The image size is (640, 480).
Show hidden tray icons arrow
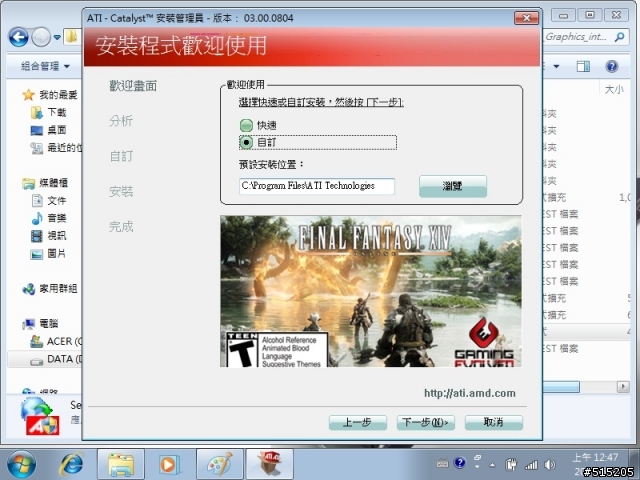click(492, 464)
